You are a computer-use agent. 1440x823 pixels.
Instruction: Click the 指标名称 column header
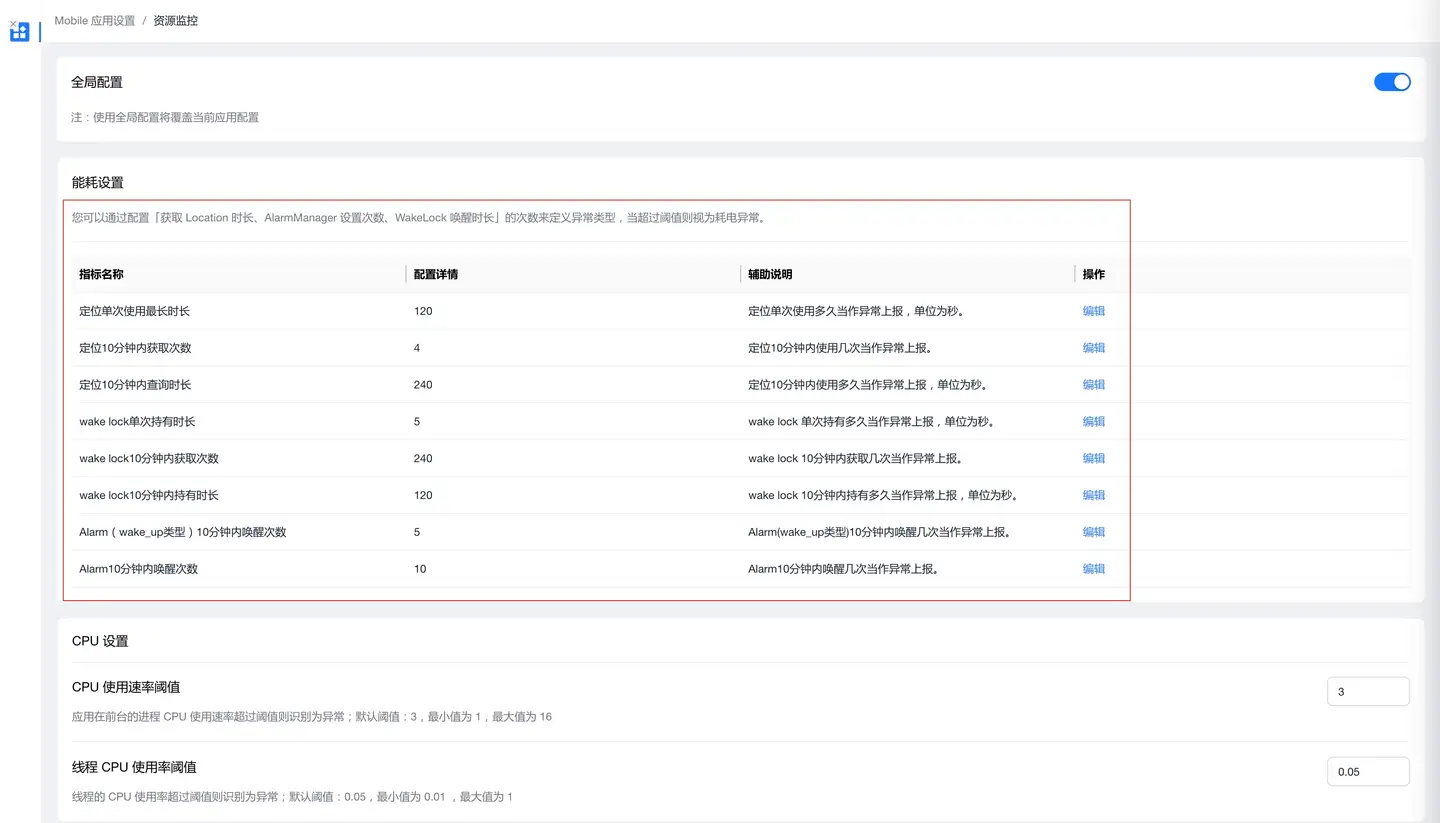[x=101, y=274]
